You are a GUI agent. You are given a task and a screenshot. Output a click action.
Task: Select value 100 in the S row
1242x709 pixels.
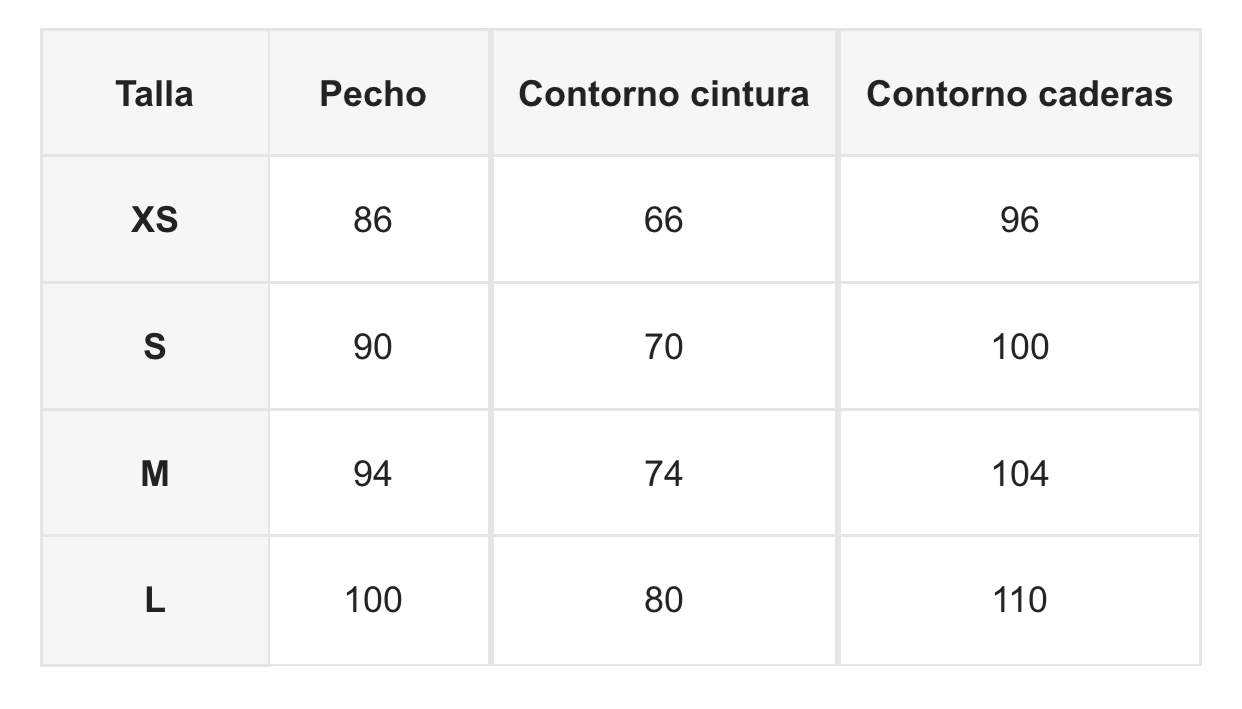(1019, 347)
